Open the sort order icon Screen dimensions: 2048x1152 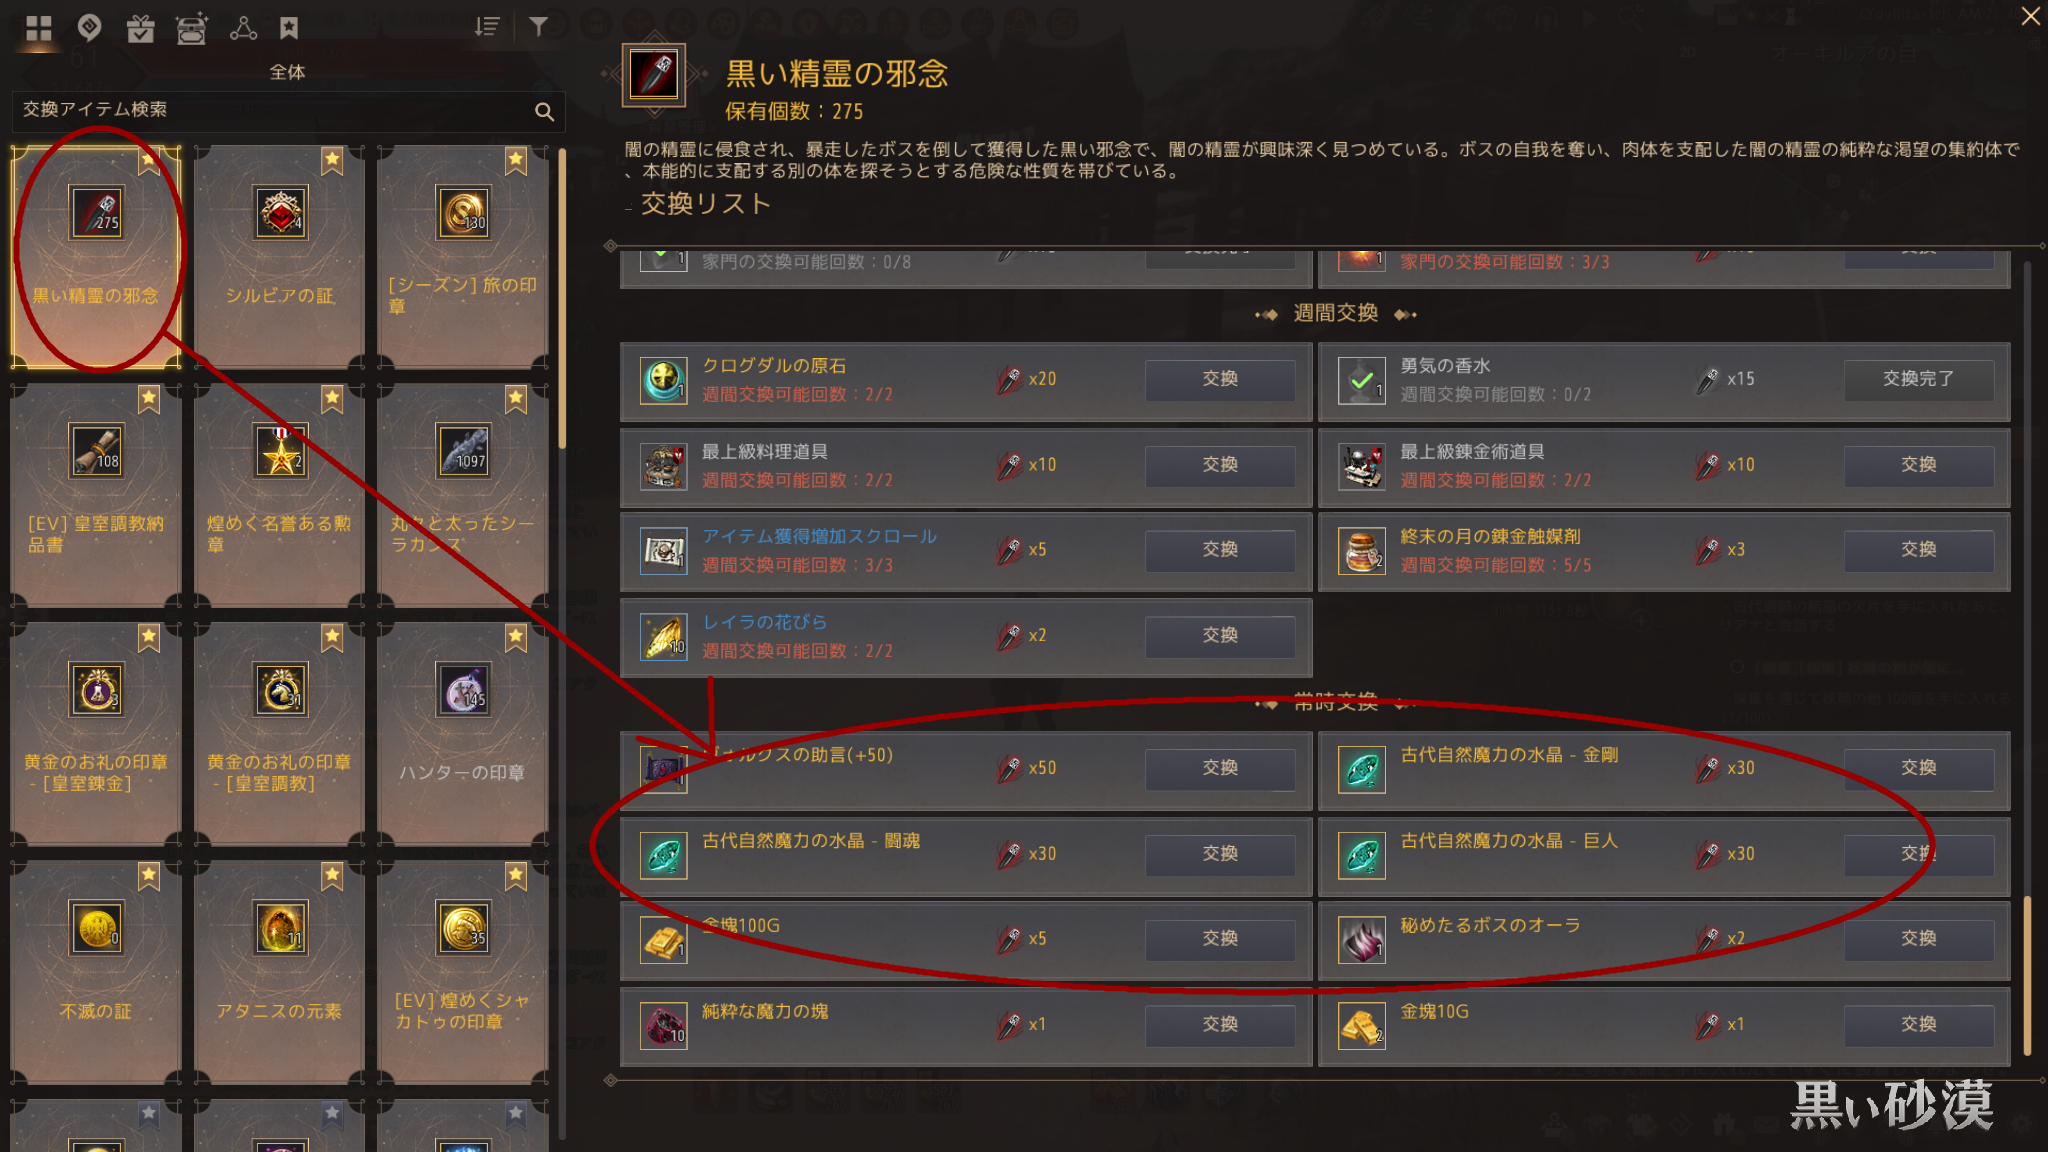(x=487, y=27)
